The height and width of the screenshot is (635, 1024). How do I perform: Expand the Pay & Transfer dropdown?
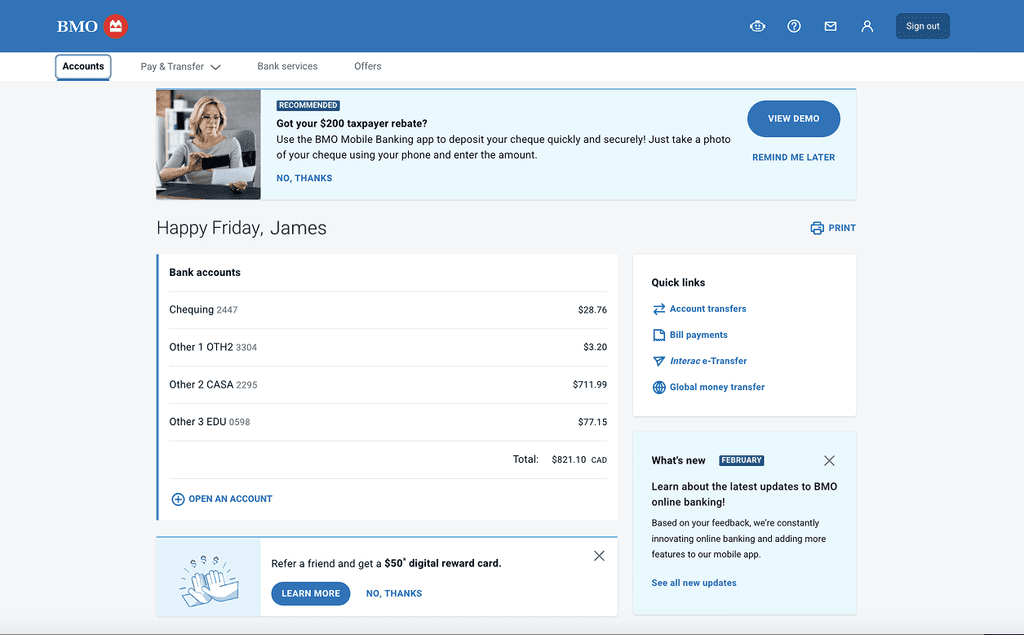181,67
